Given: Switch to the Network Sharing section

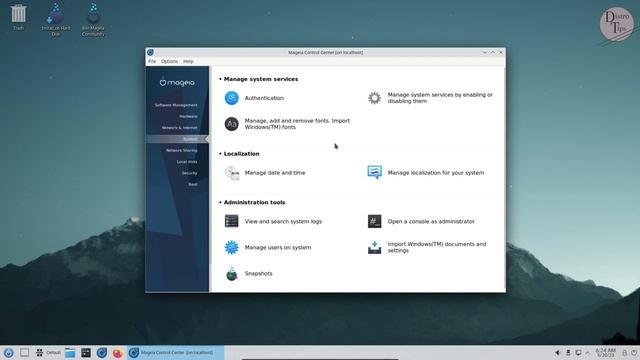Looking at the screenshot, I should 181,151.
